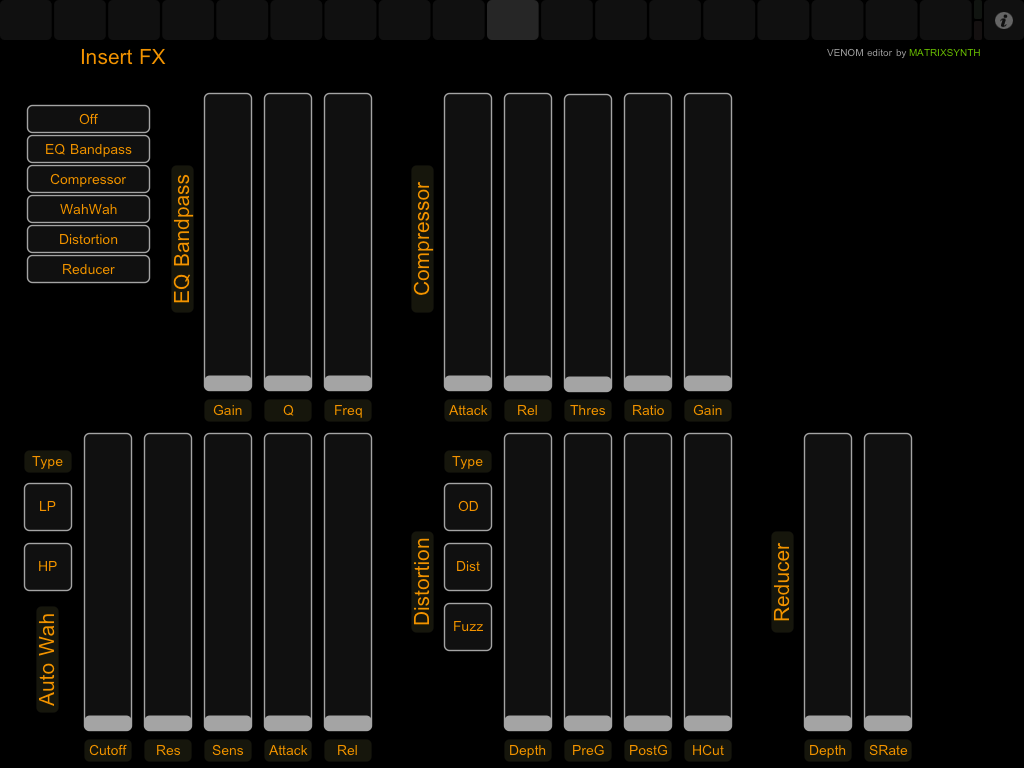Screen dimensions: 1024x768
Task: Select the Dist distortion mode
Action: click(468, 567)
